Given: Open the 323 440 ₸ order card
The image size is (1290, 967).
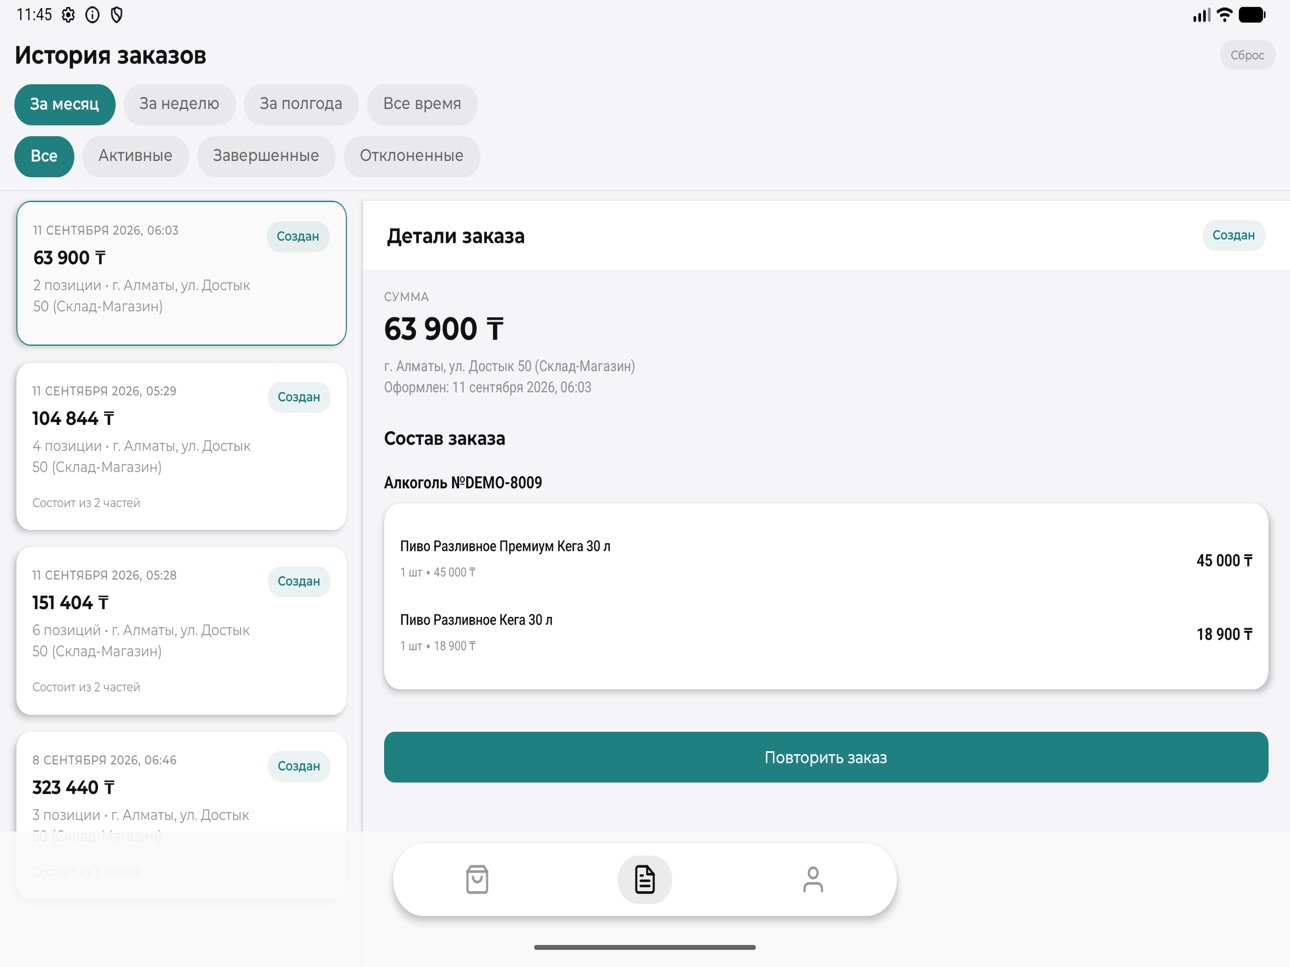Looking at the screenshot, I should [181, 814].
